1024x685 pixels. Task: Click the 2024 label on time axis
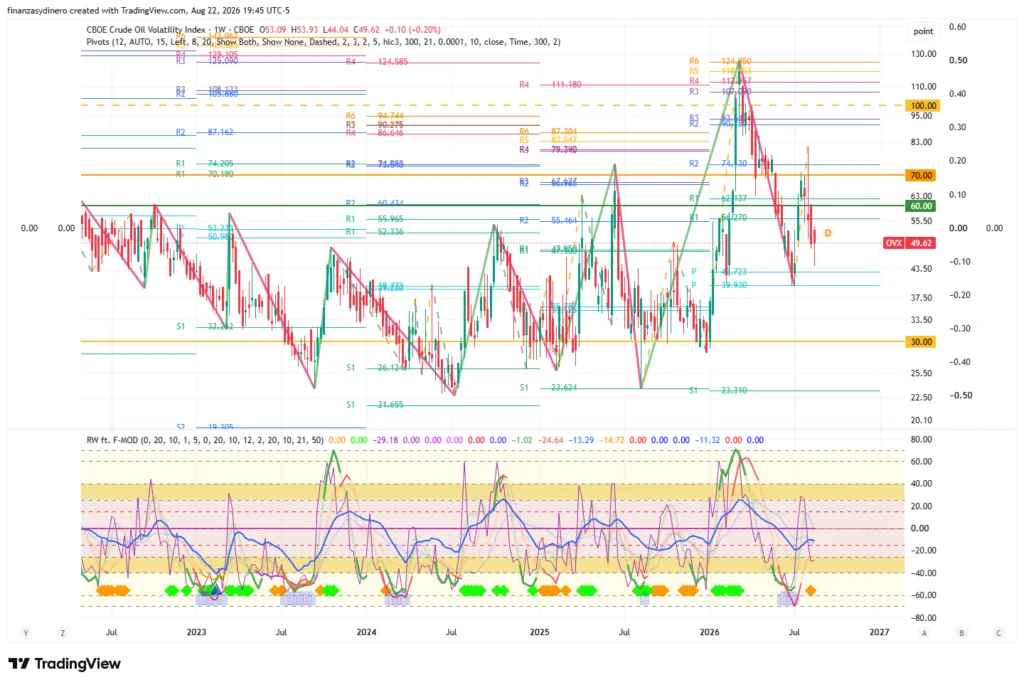366,632
